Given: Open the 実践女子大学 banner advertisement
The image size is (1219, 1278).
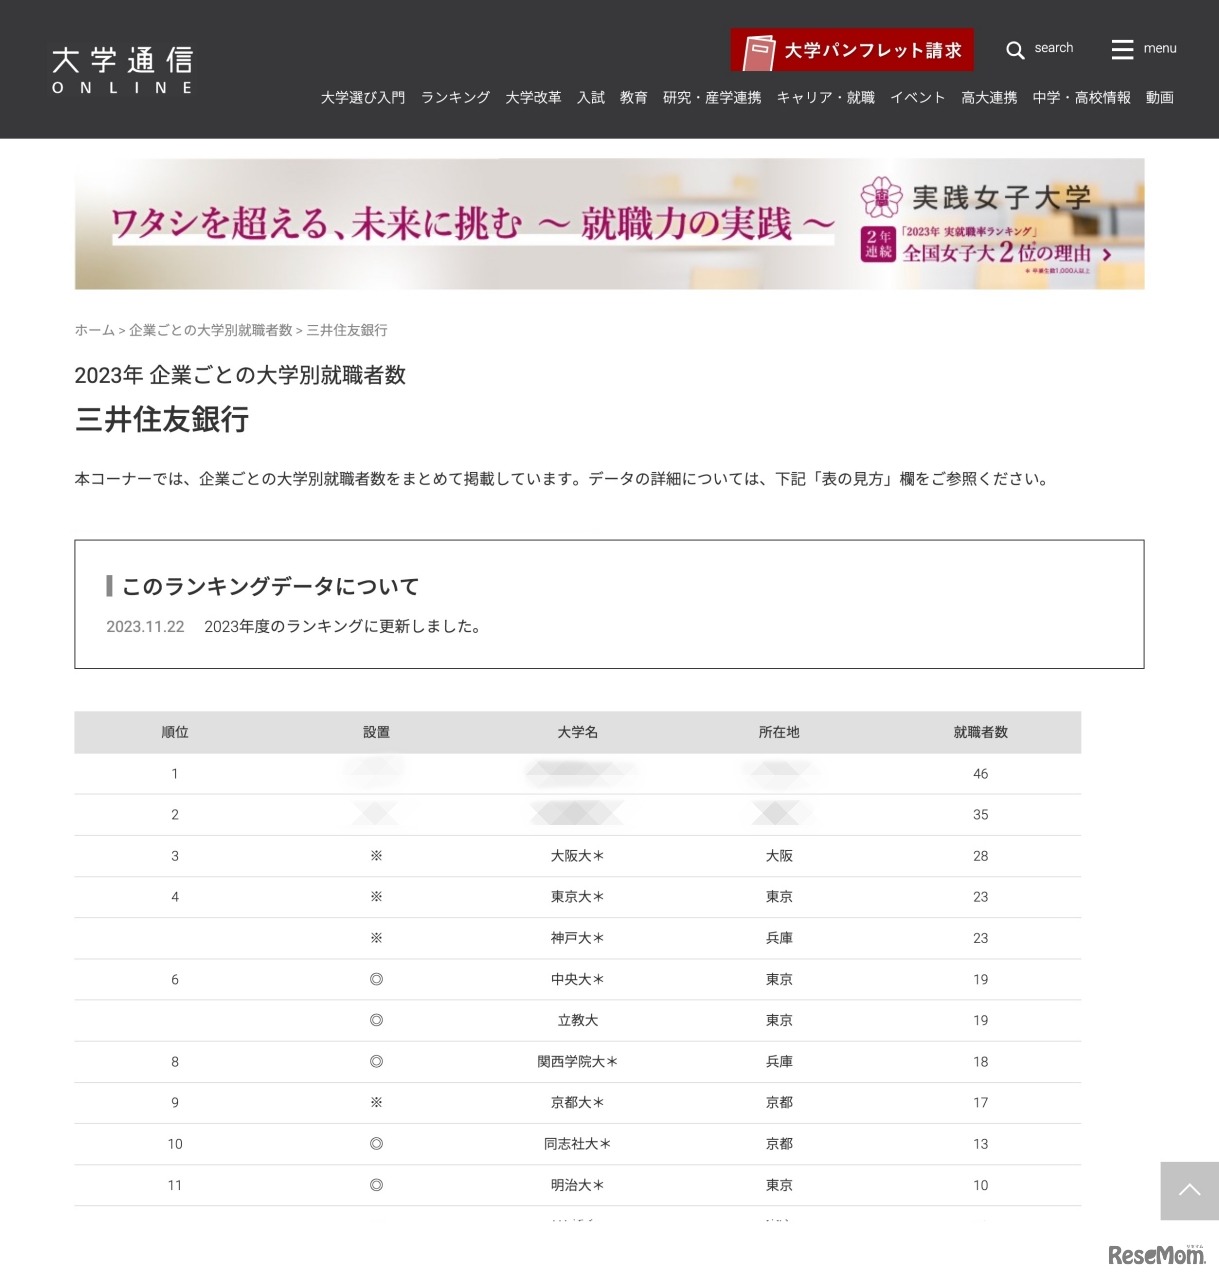Looking at the screenshot, I should pyautogui.click(x=609, y=224).
